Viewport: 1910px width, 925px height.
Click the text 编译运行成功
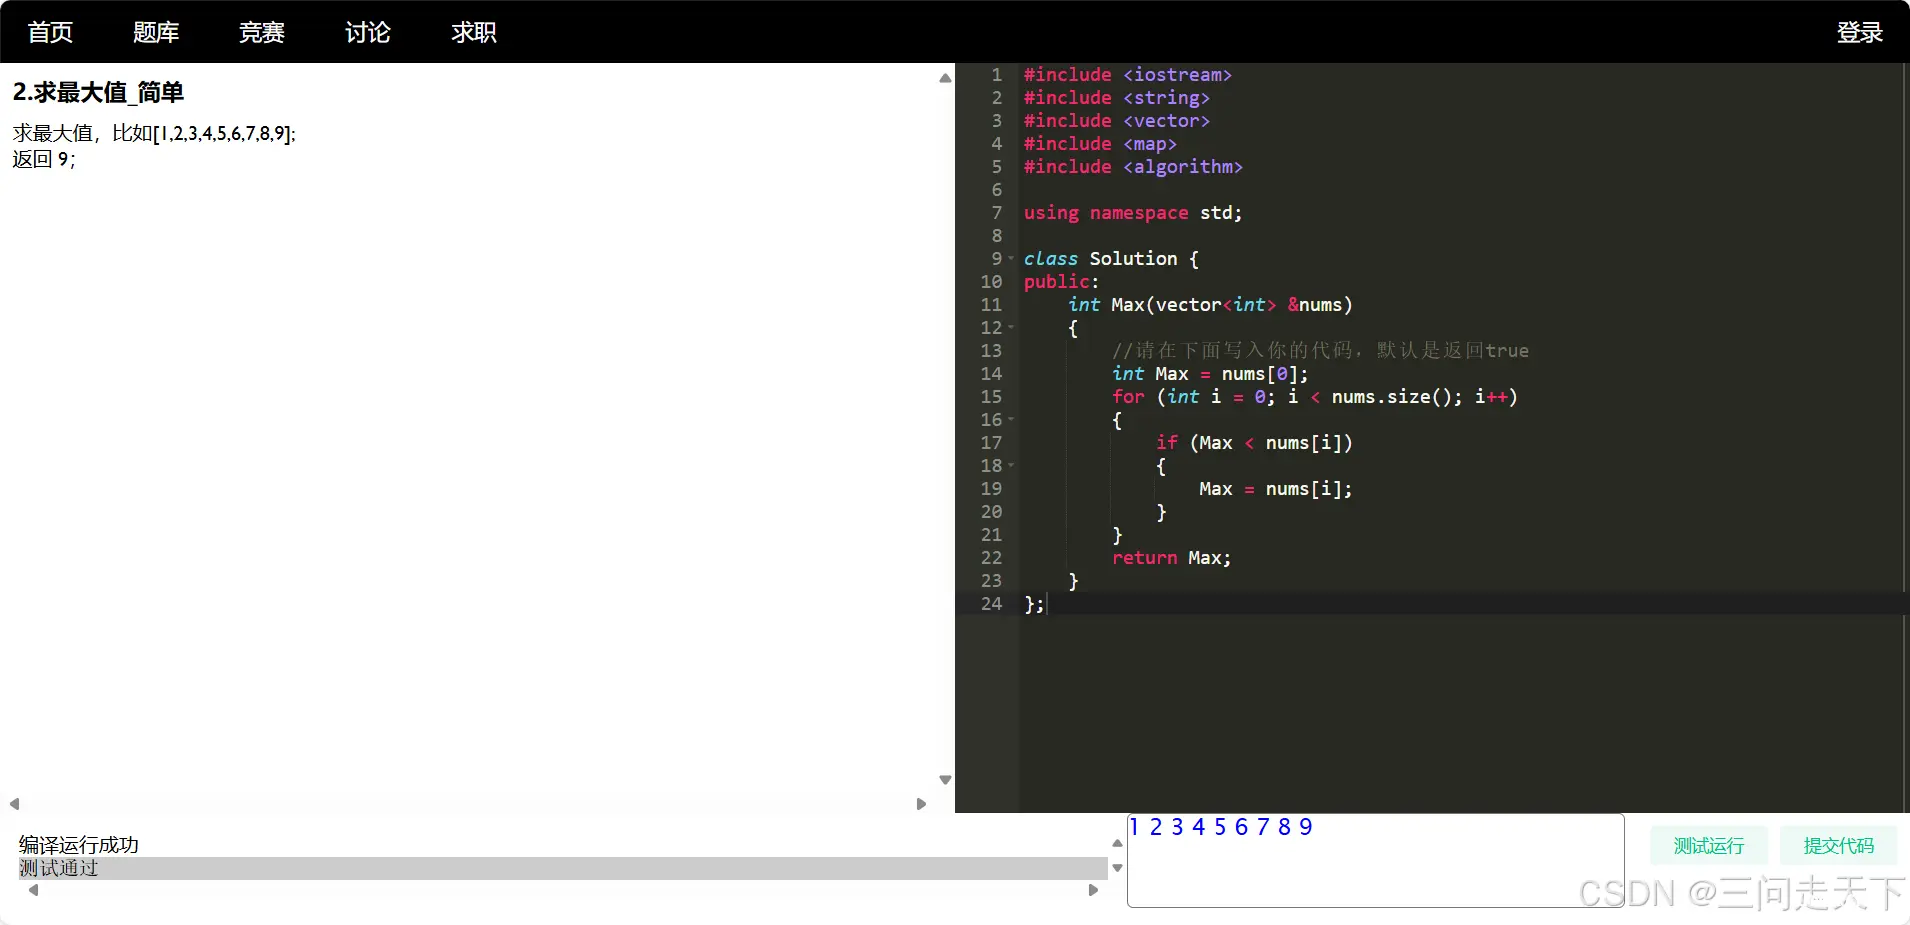pyautogui.click(x=79, y=845)
